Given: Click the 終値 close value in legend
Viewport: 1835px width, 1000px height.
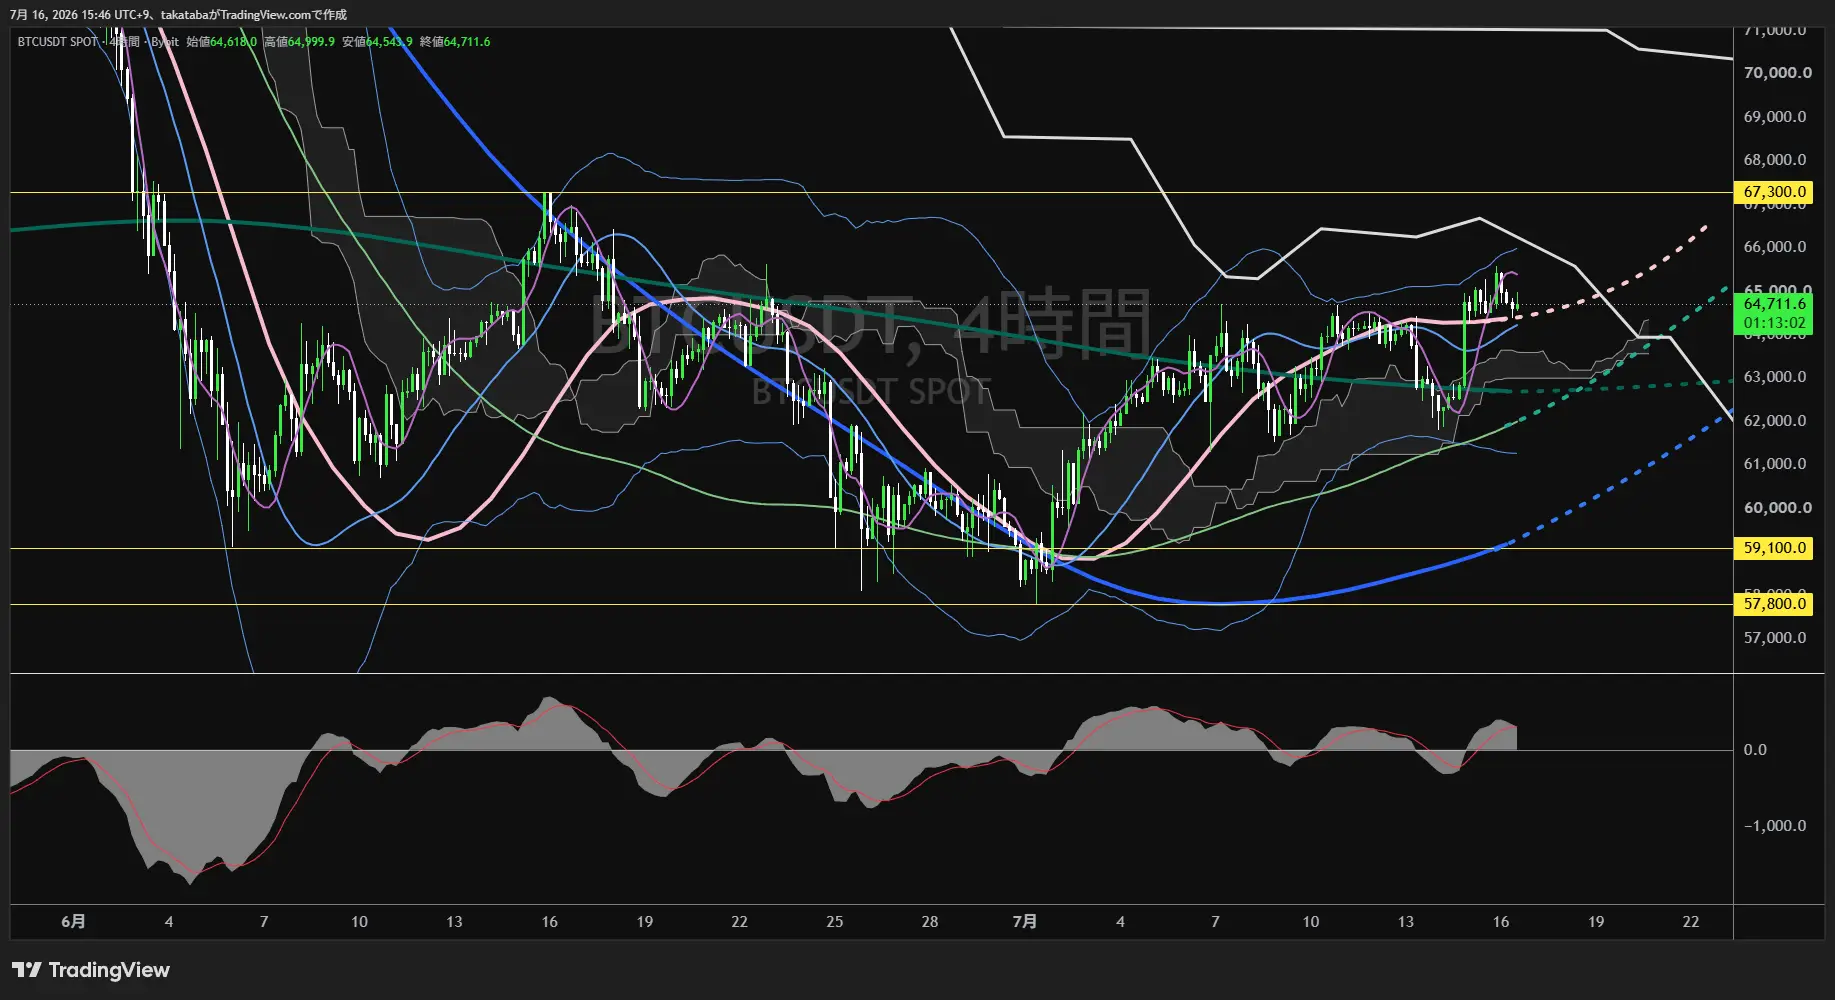Looking at the screenshot, I should (467, 42).
